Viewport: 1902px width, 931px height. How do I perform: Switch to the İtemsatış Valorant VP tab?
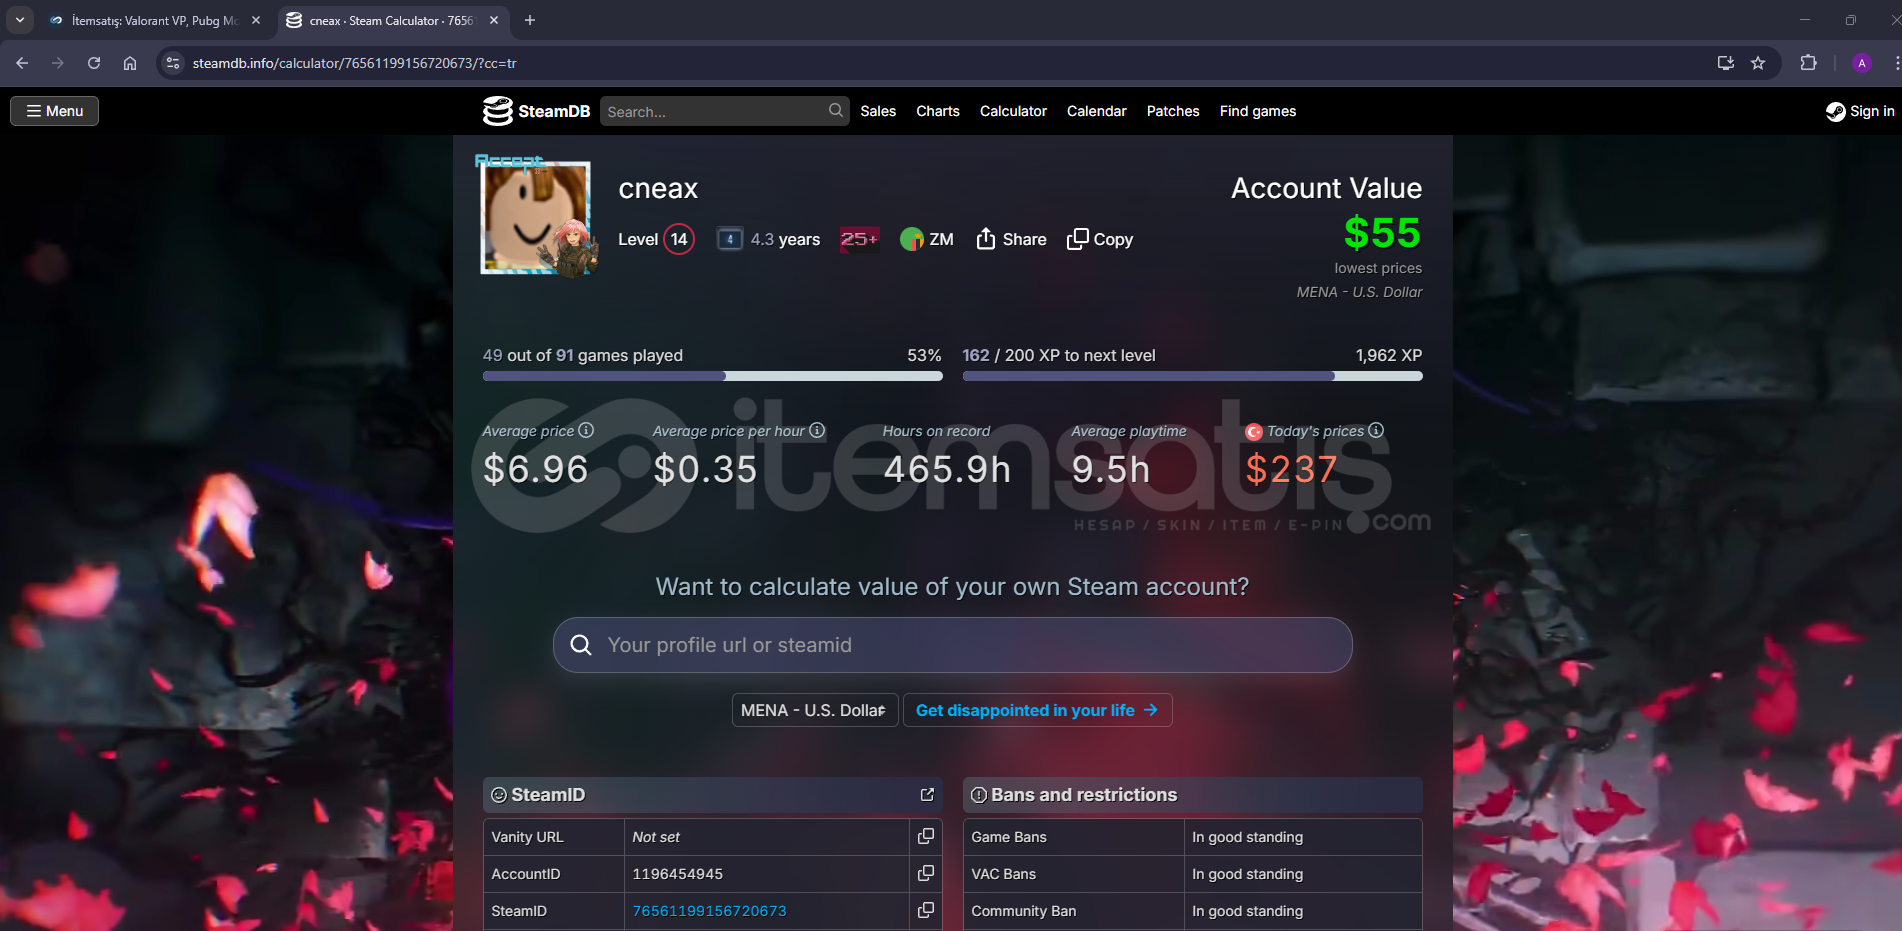[x=155, y=20]
